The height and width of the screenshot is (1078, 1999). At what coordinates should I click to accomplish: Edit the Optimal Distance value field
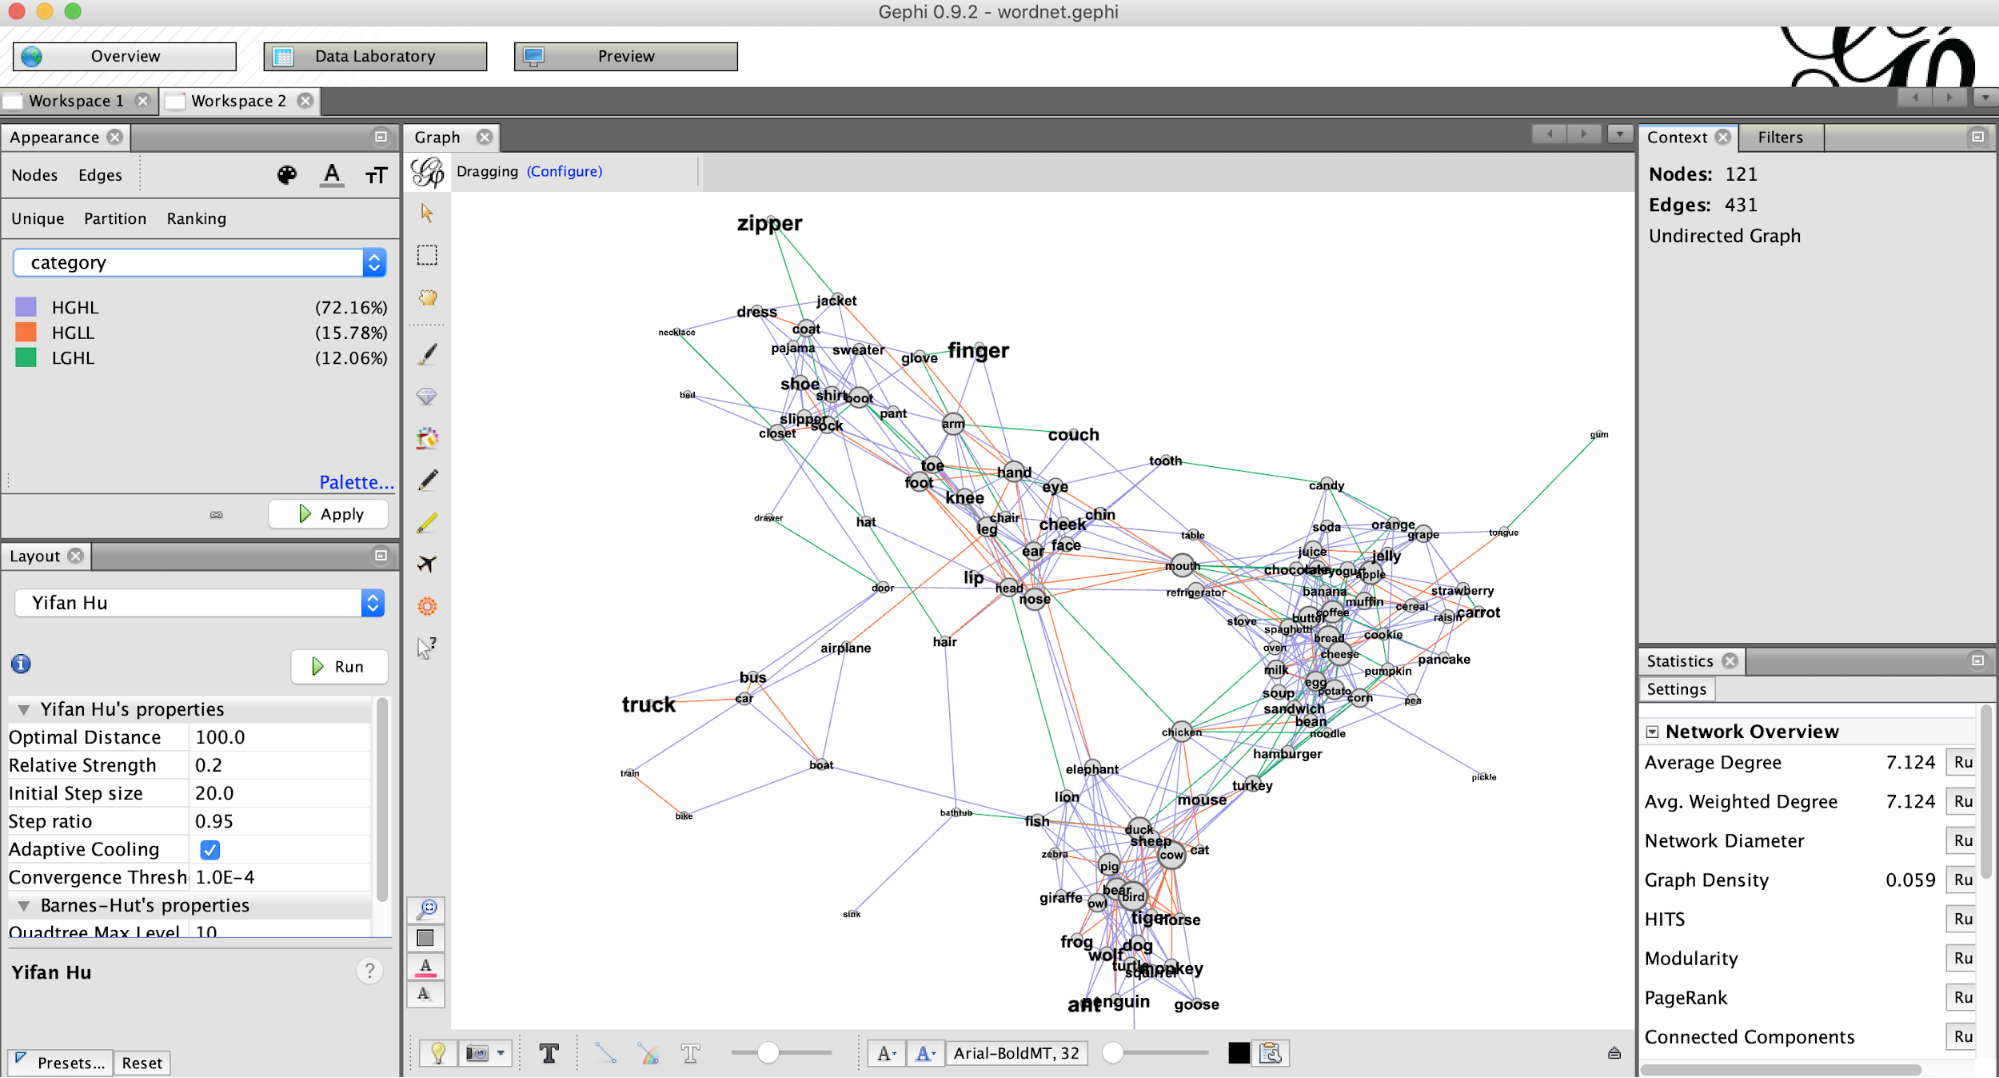tap(281, 738)
